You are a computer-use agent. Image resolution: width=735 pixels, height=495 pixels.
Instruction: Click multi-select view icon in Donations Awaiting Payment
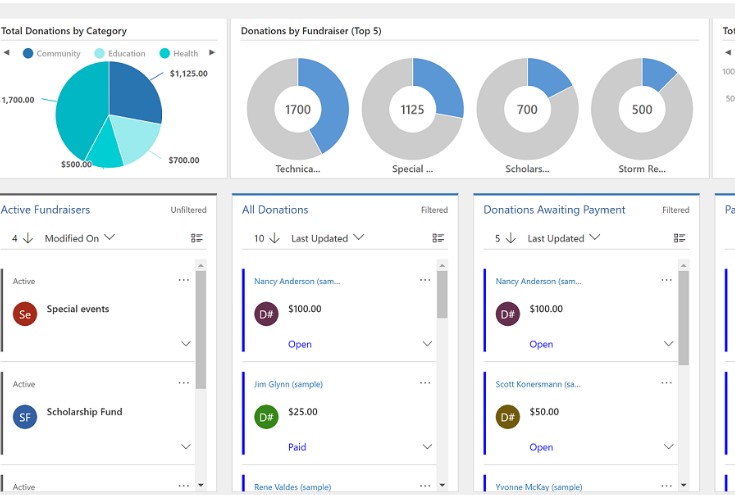(680, 238)
